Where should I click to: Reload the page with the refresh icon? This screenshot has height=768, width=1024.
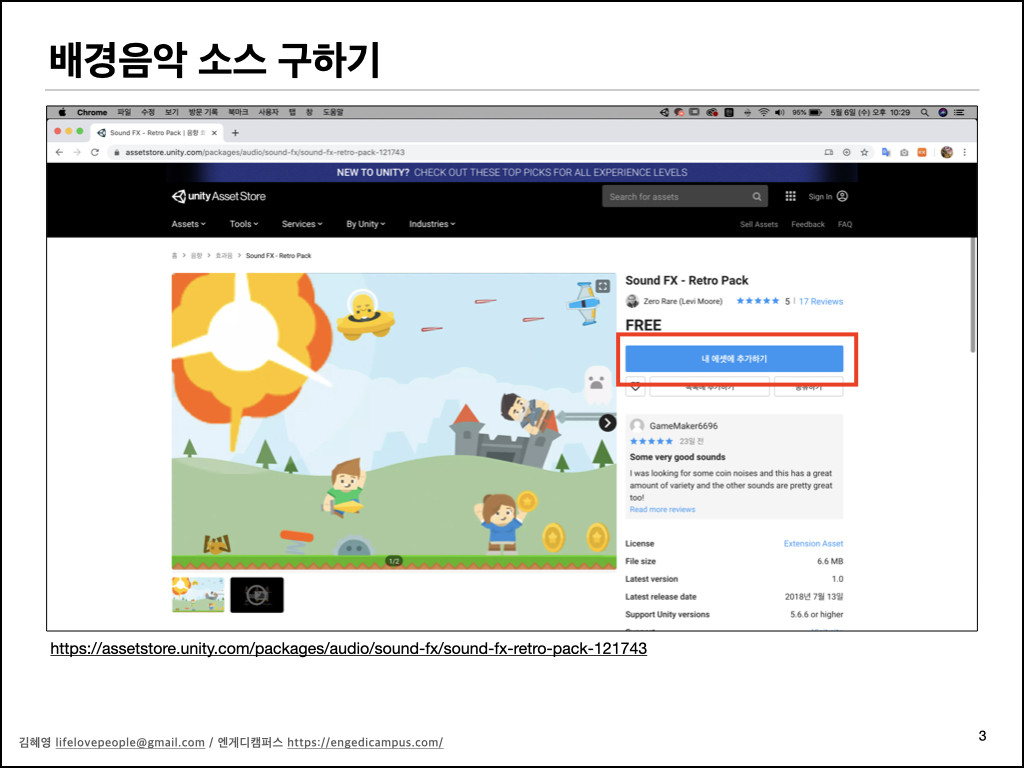pos(95,152)
